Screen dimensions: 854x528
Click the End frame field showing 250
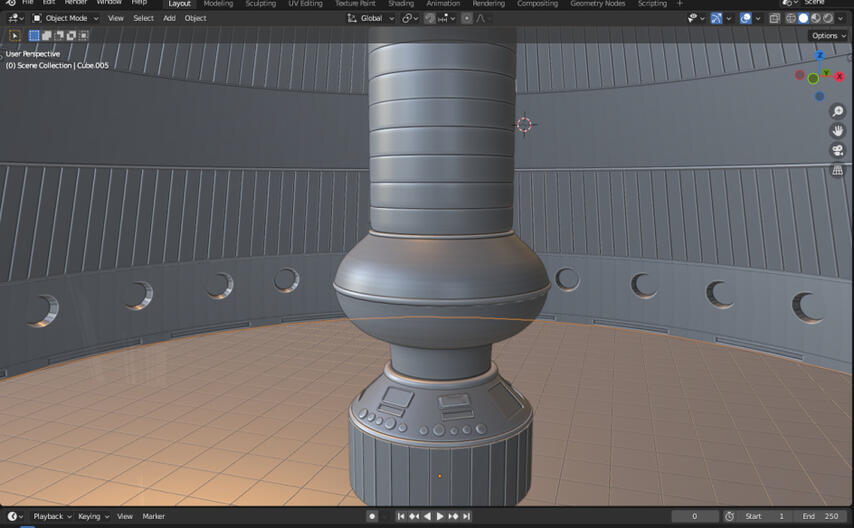click(820, 516)
